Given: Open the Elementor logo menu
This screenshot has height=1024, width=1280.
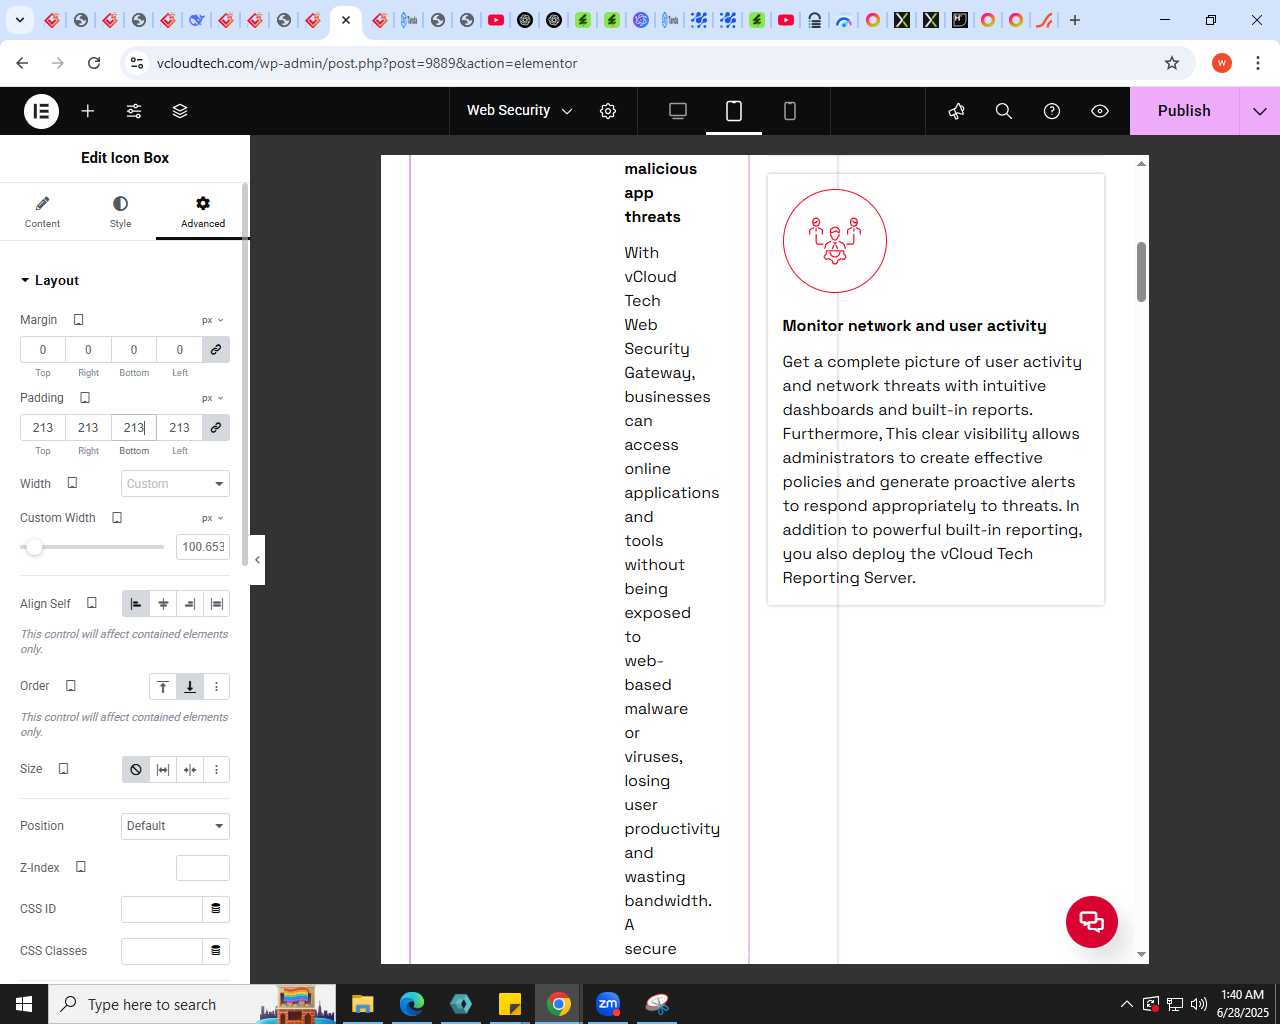Looking at the screenshot, I should click(x=41, y=111).
